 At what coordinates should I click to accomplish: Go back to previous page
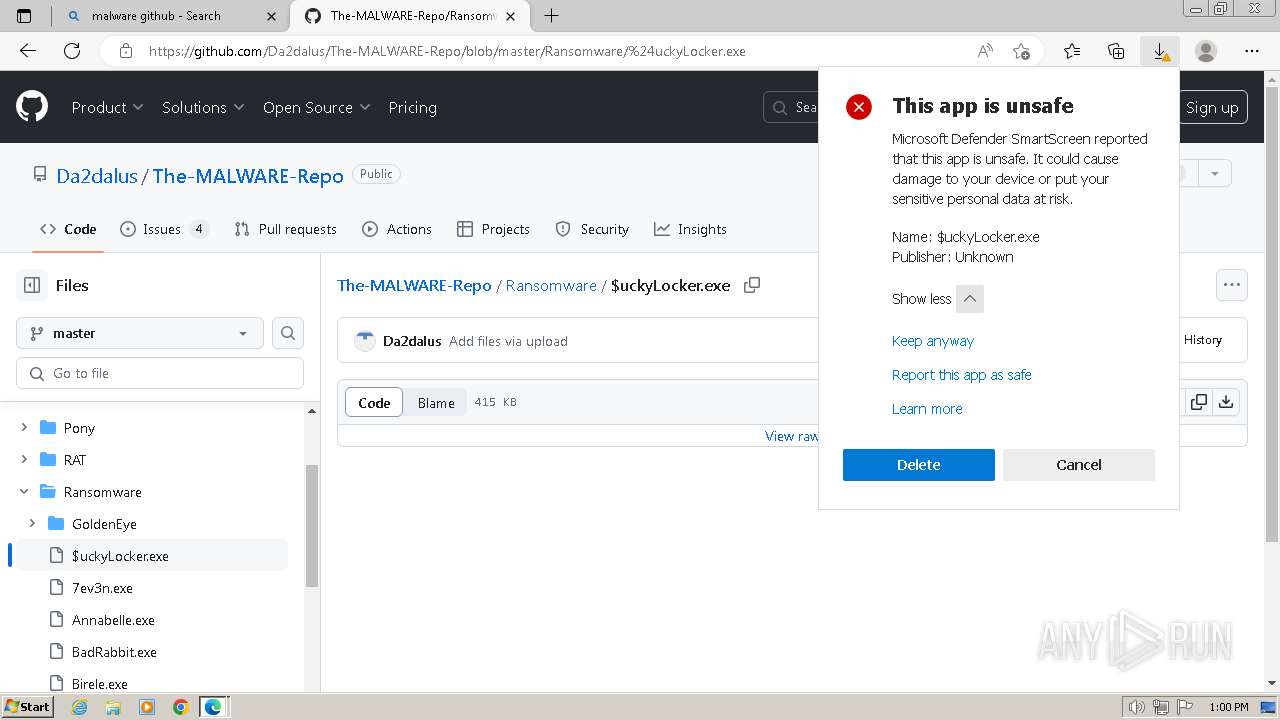point(28,51)
